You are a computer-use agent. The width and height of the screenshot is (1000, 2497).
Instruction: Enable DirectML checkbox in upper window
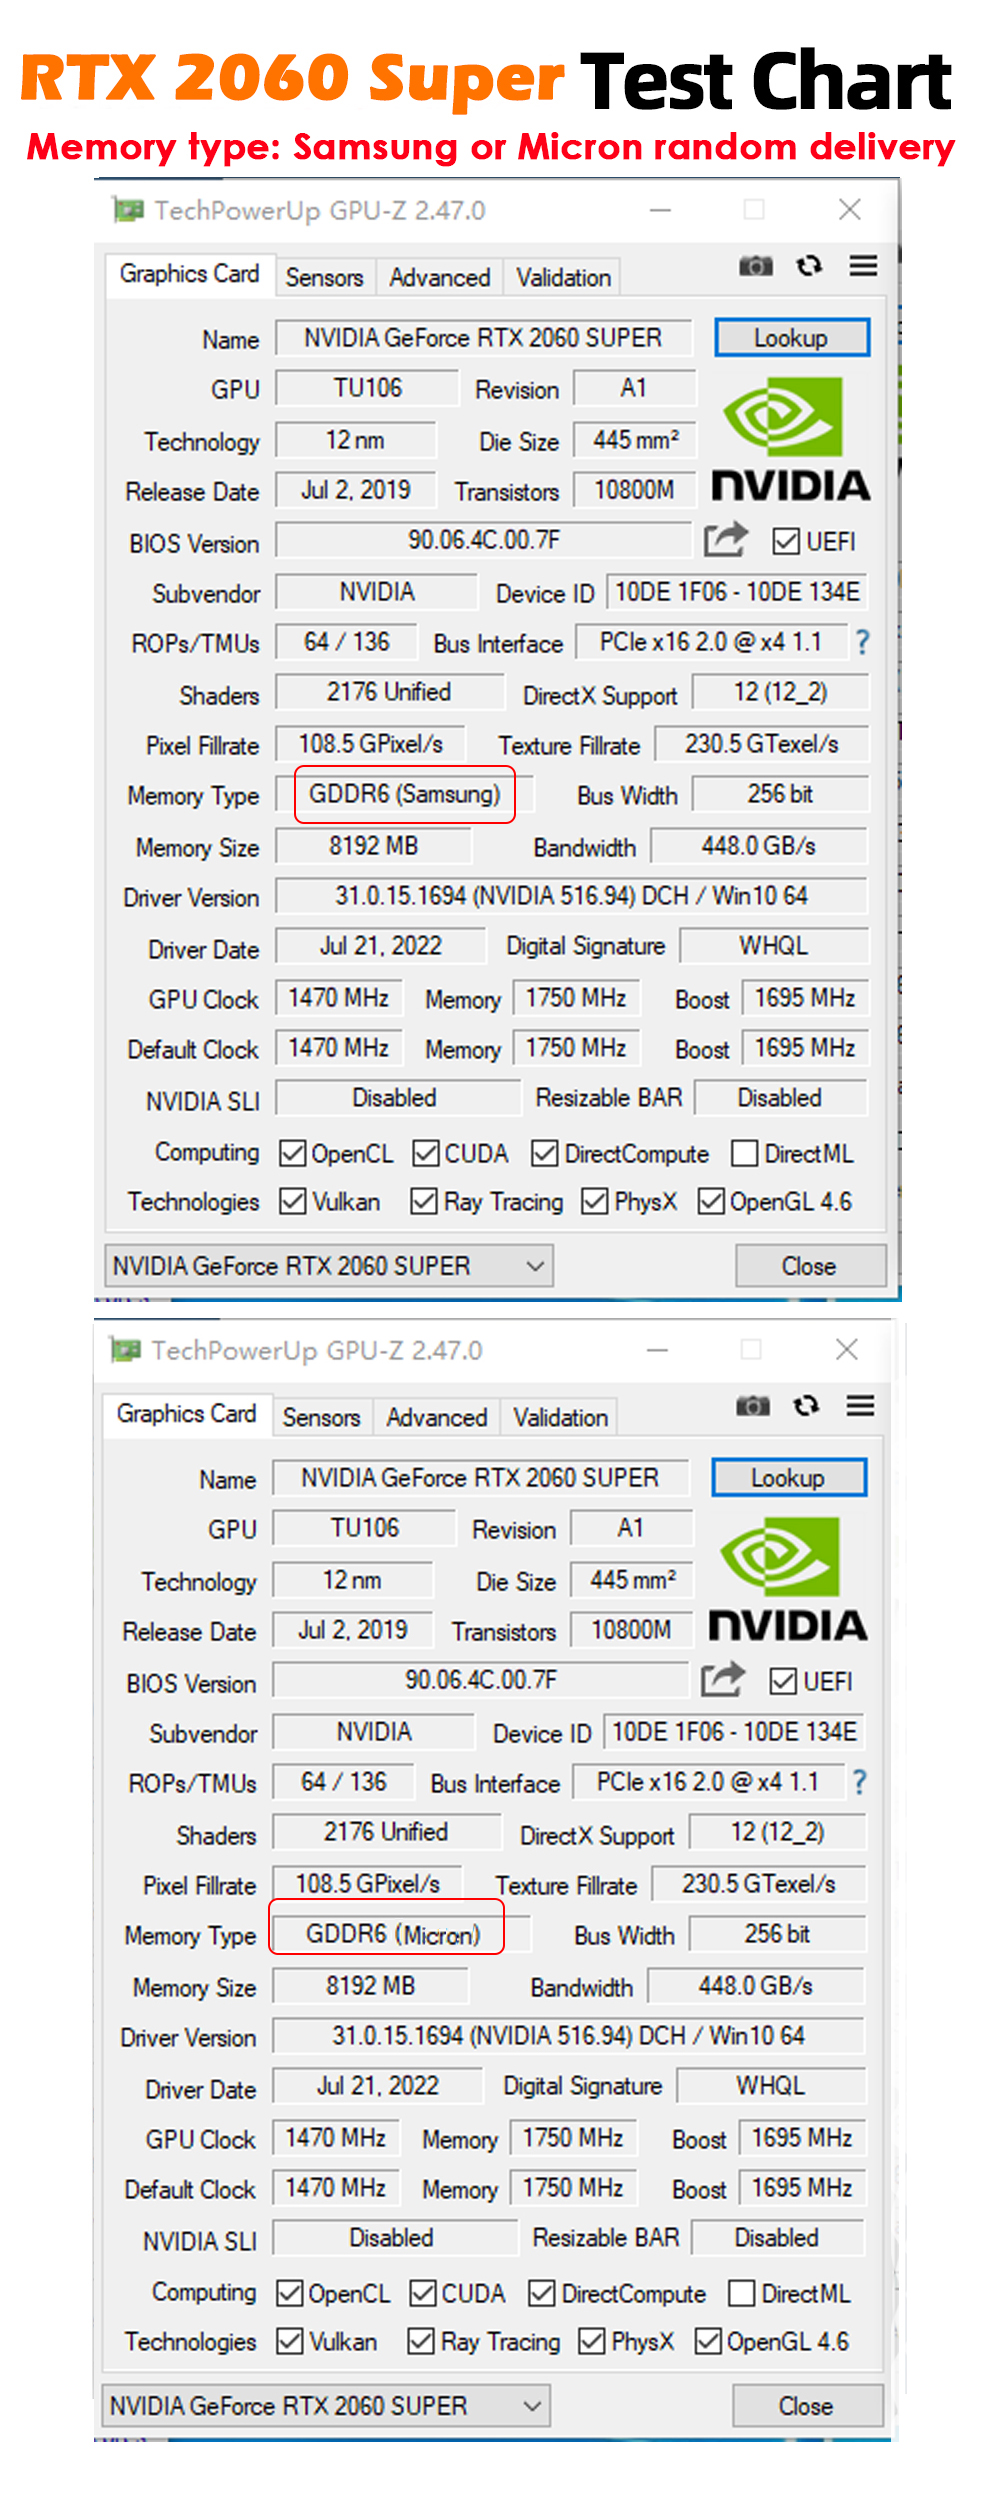(744, 1154)
